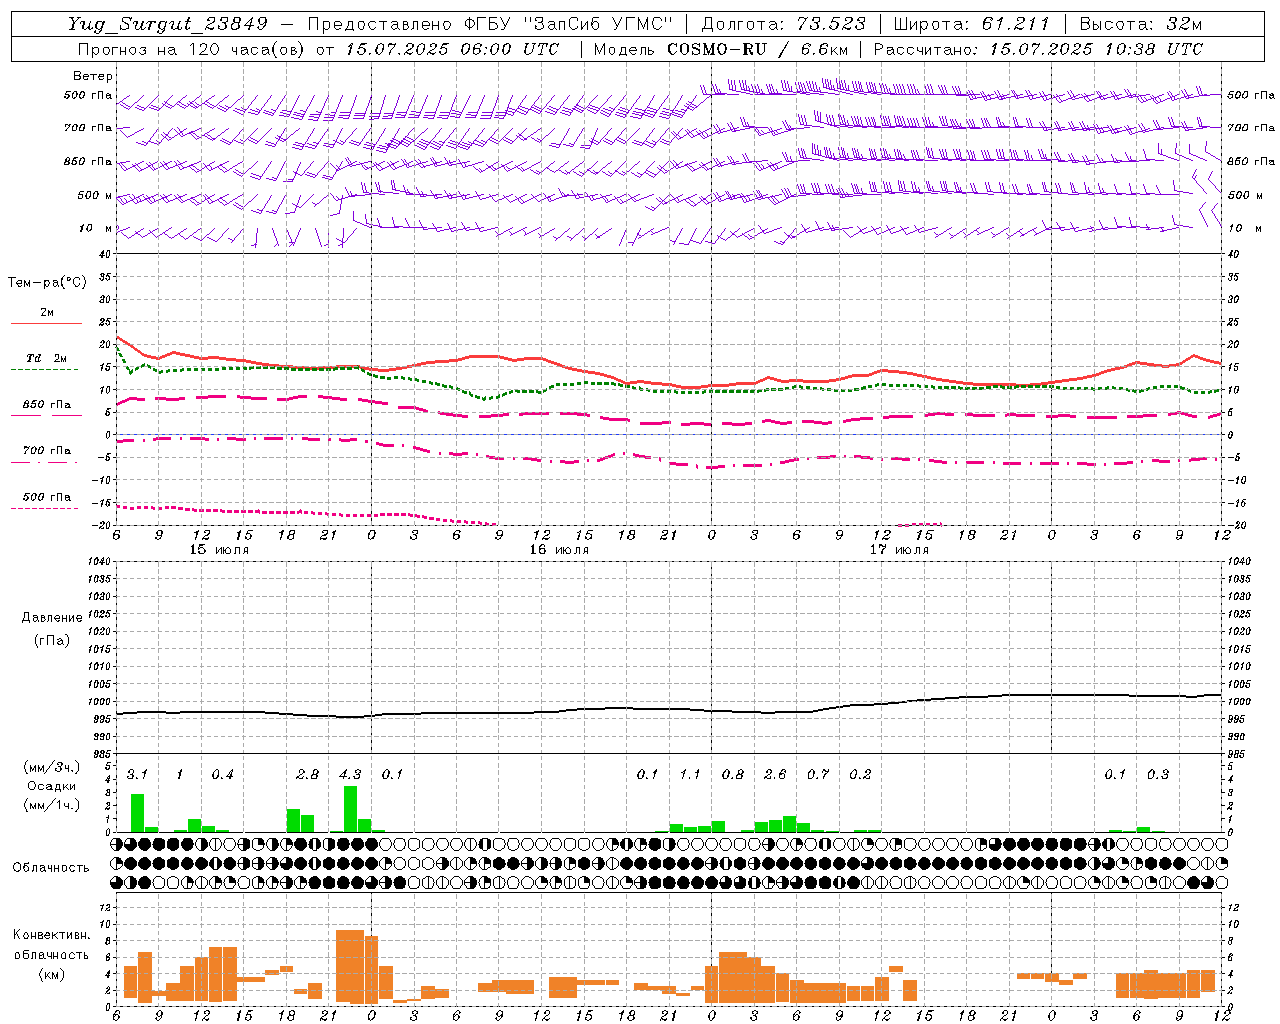Click the 2.6 precipitation value
The width and height of the screenshot is (1280, 1024).
775,775
